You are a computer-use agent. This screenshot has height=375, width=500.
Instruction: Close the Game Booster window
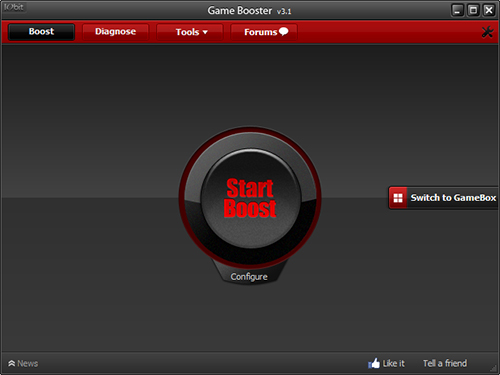click(489, 10)
